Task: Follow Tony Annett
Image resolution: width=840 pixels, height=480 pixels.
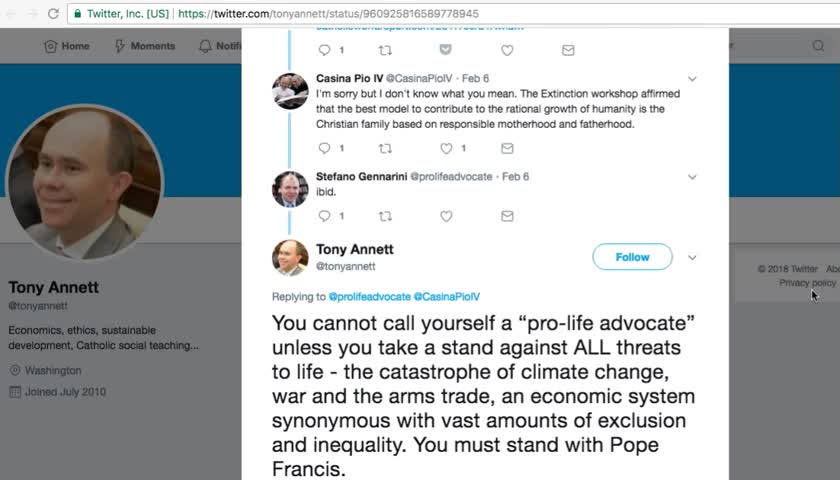Action: (632, 257)
